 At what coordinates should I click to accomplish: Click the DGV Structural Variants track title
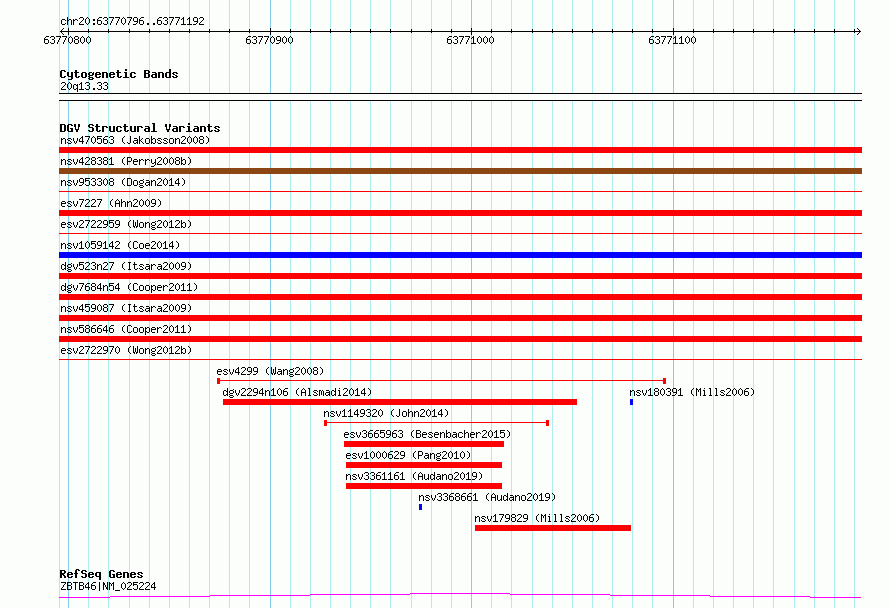click(140, 128)
